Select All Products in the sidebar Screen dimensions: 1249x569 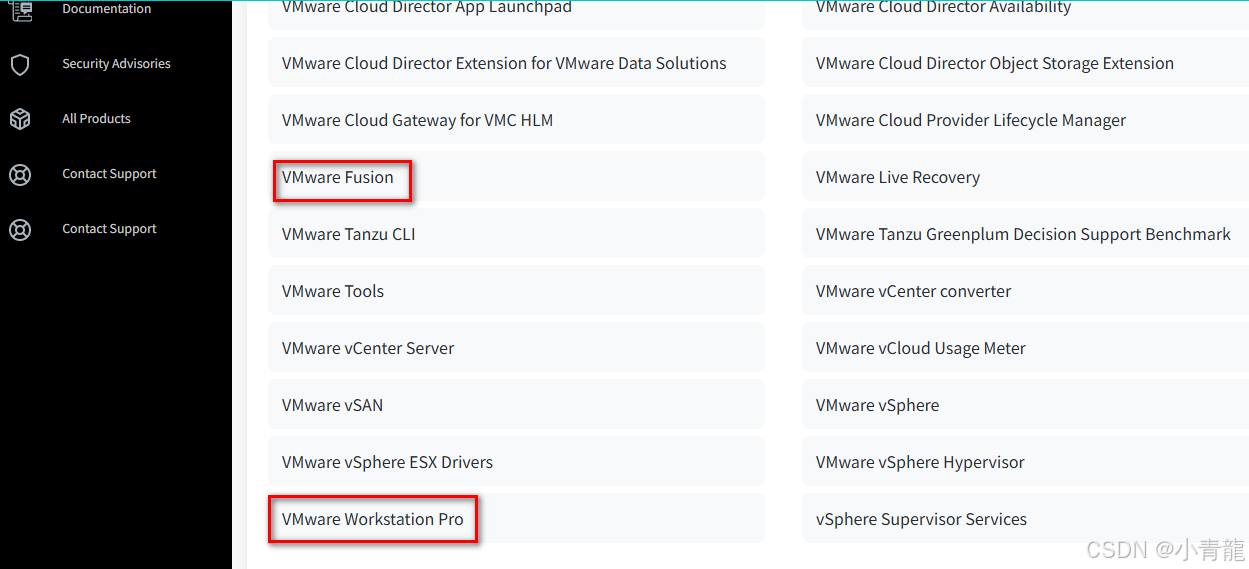96,119
